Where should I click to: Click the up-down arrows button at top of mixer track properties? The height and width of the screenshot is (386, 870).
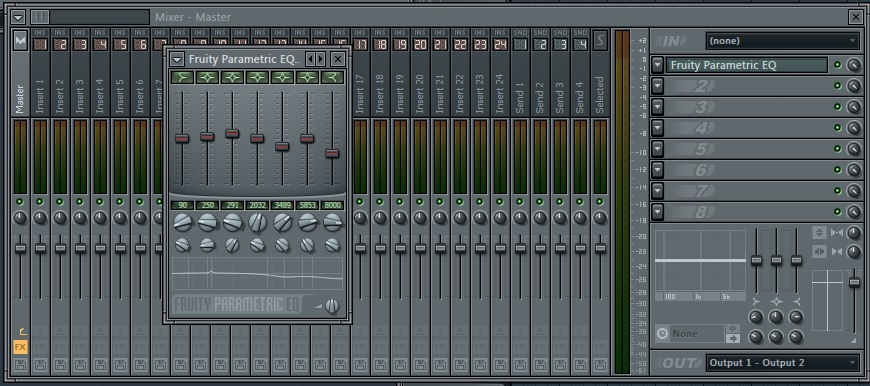pos(820,232)
